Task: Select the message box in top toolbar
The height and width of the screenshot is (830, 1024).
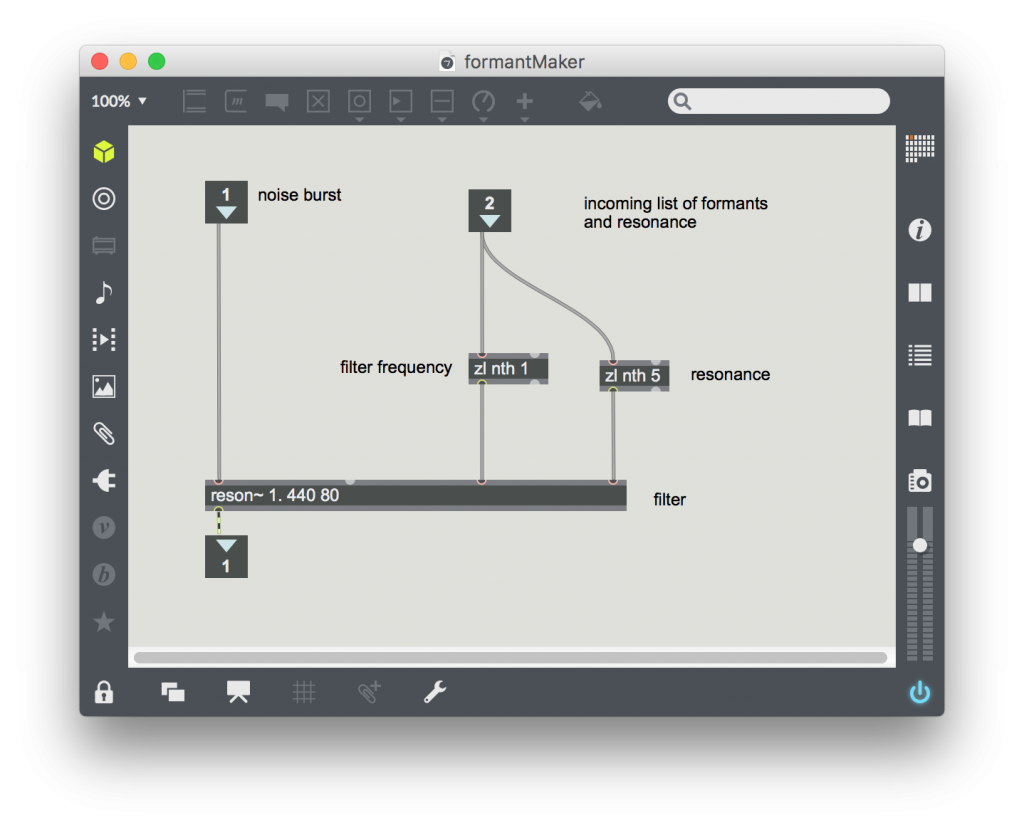Action: pyautogui.click(x=236, y=101)
